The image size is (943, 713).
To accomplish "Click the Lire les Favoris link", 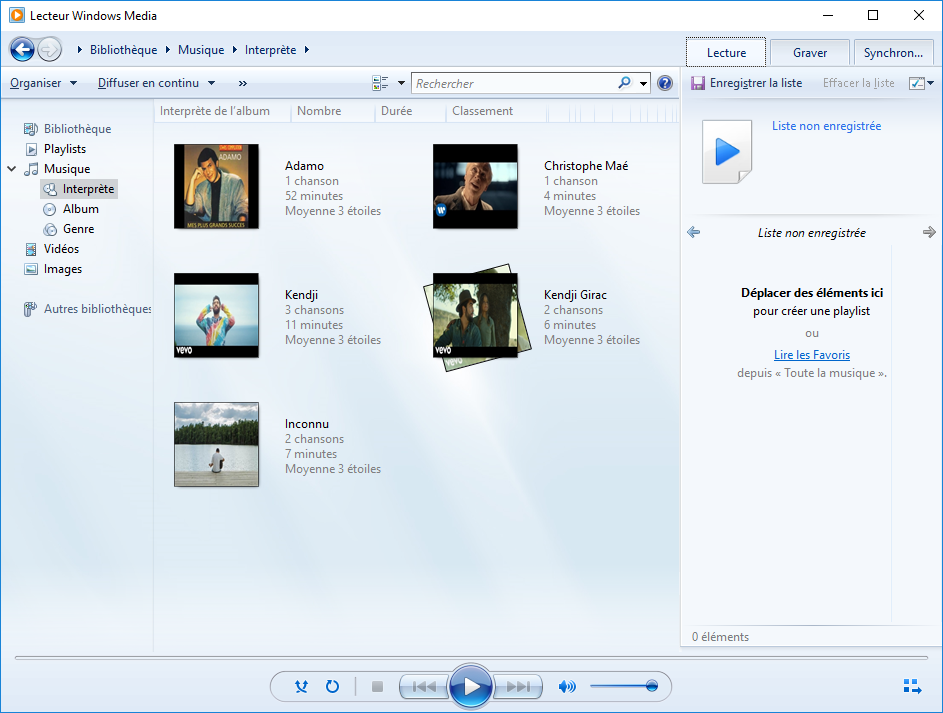I will click(x=812, y=355).
